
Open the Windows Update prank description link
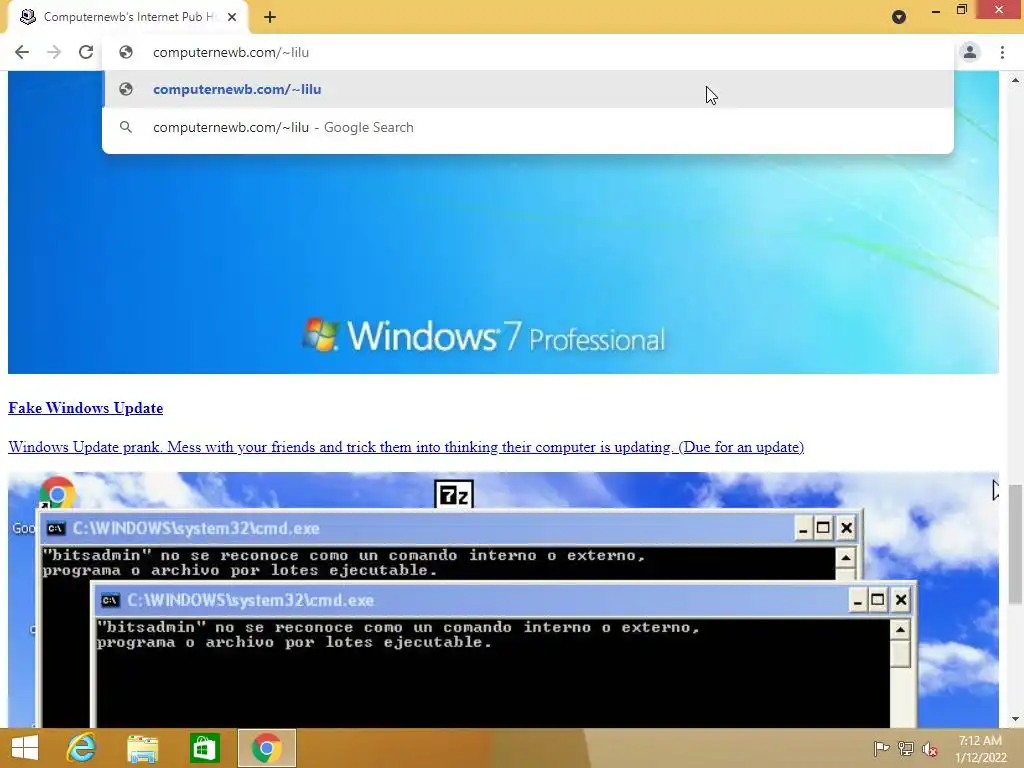[x=406, y=447]
